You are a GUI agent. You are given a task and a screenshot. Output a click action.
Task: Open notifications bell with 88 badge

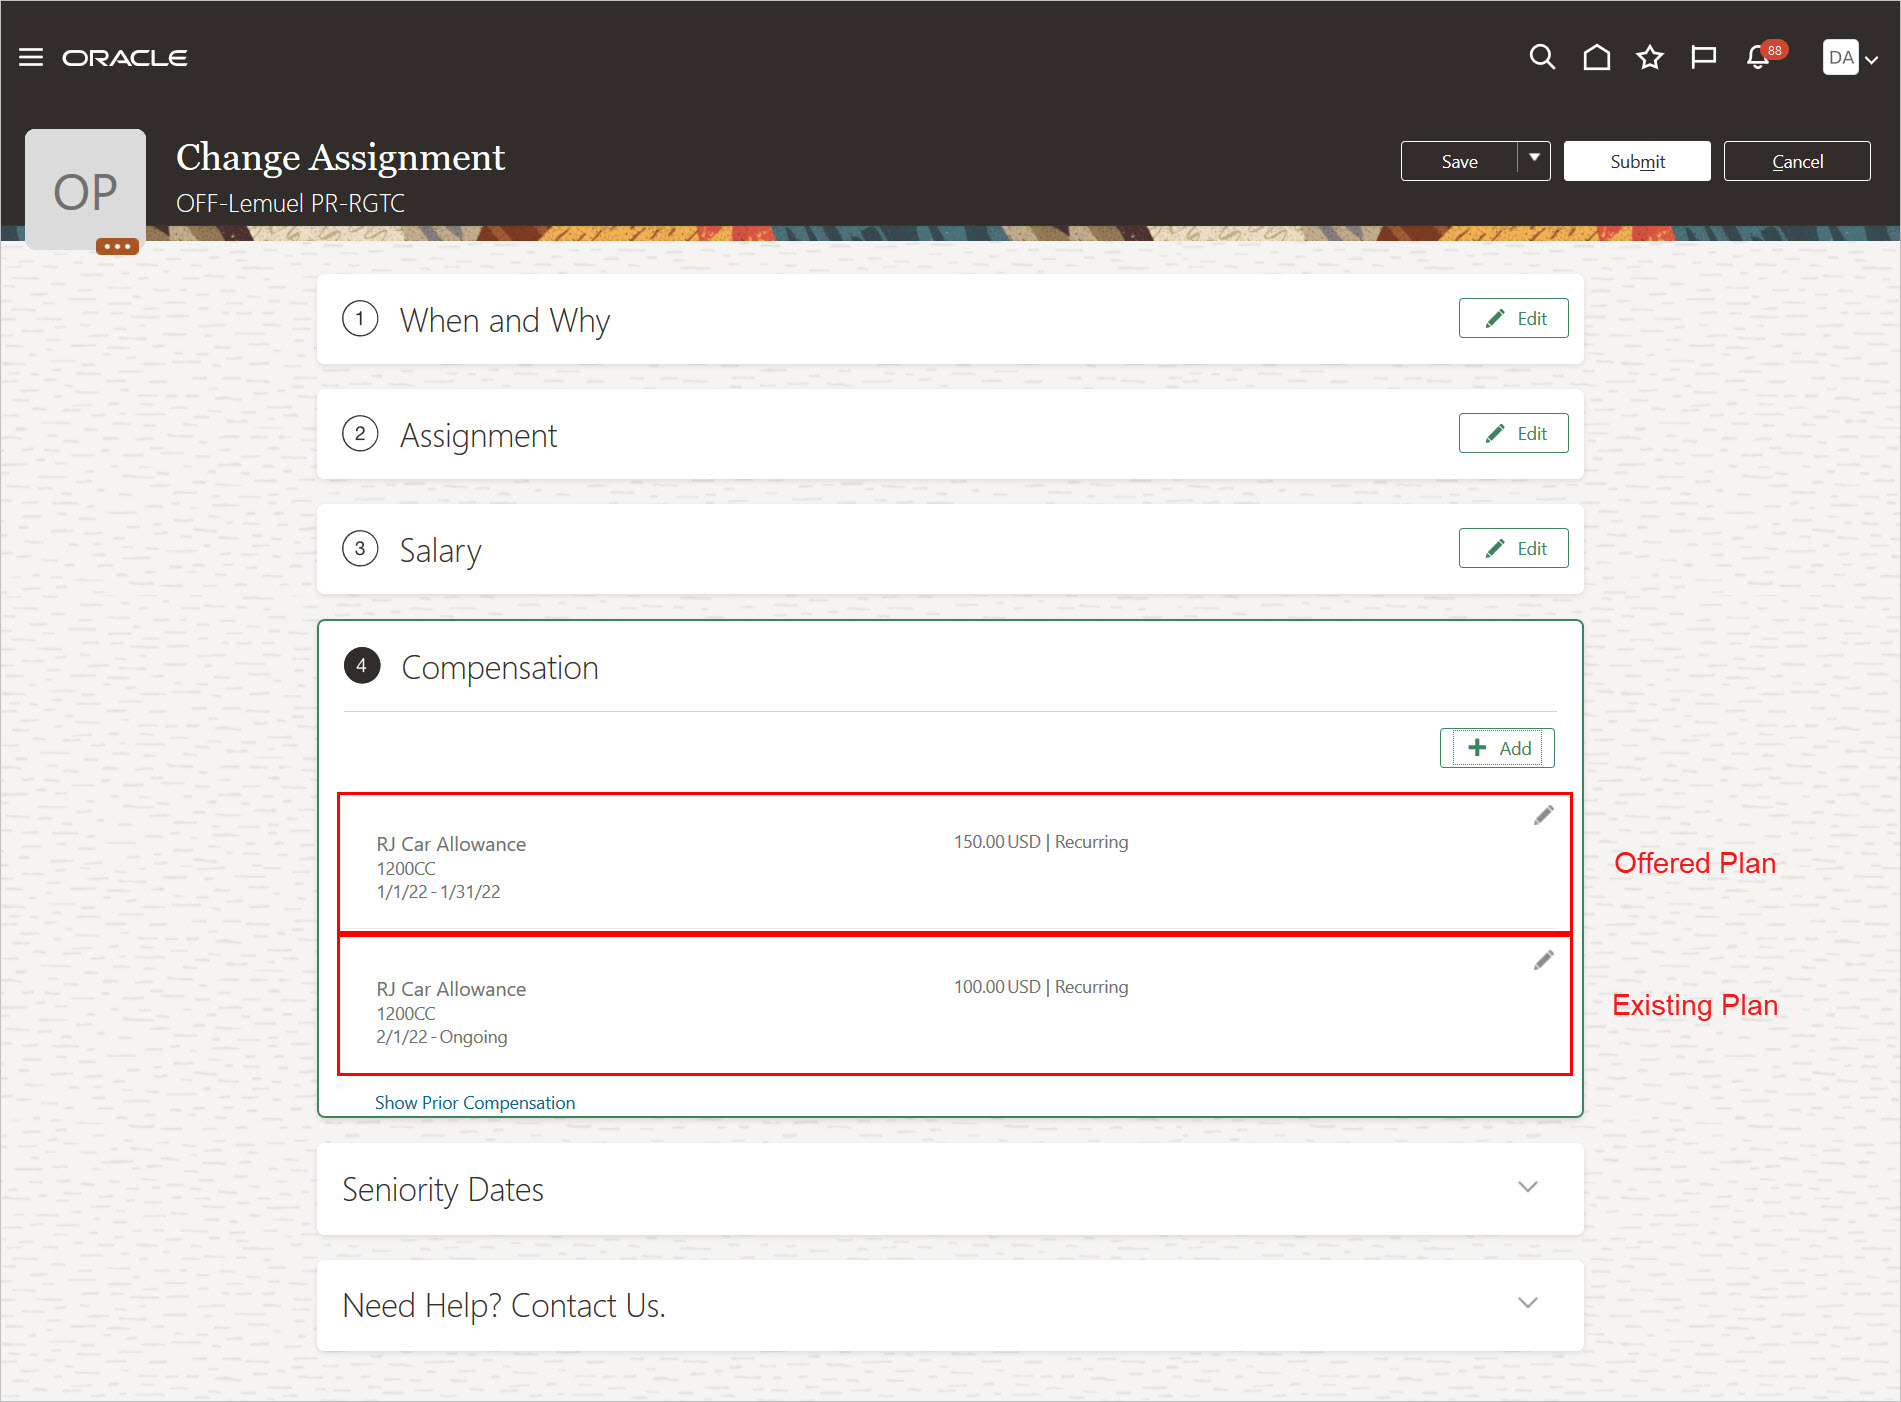[1759, 57]
